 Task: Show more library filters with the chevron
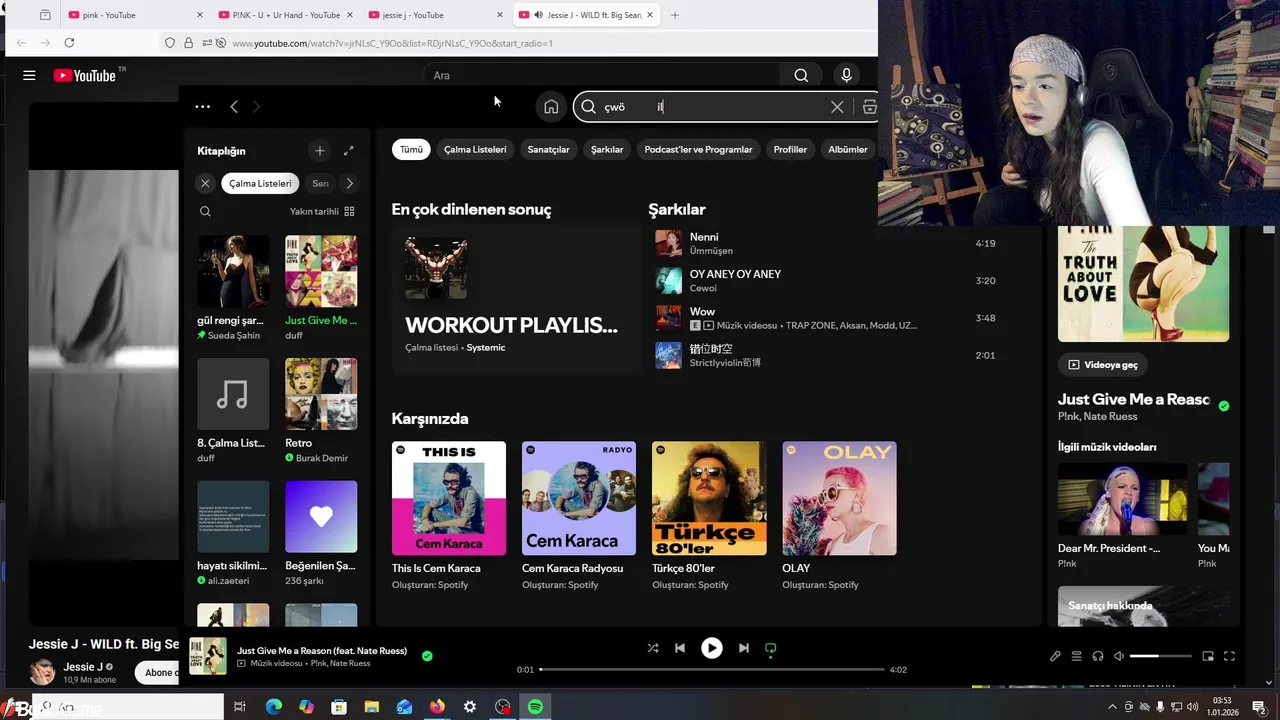[349, 183]
